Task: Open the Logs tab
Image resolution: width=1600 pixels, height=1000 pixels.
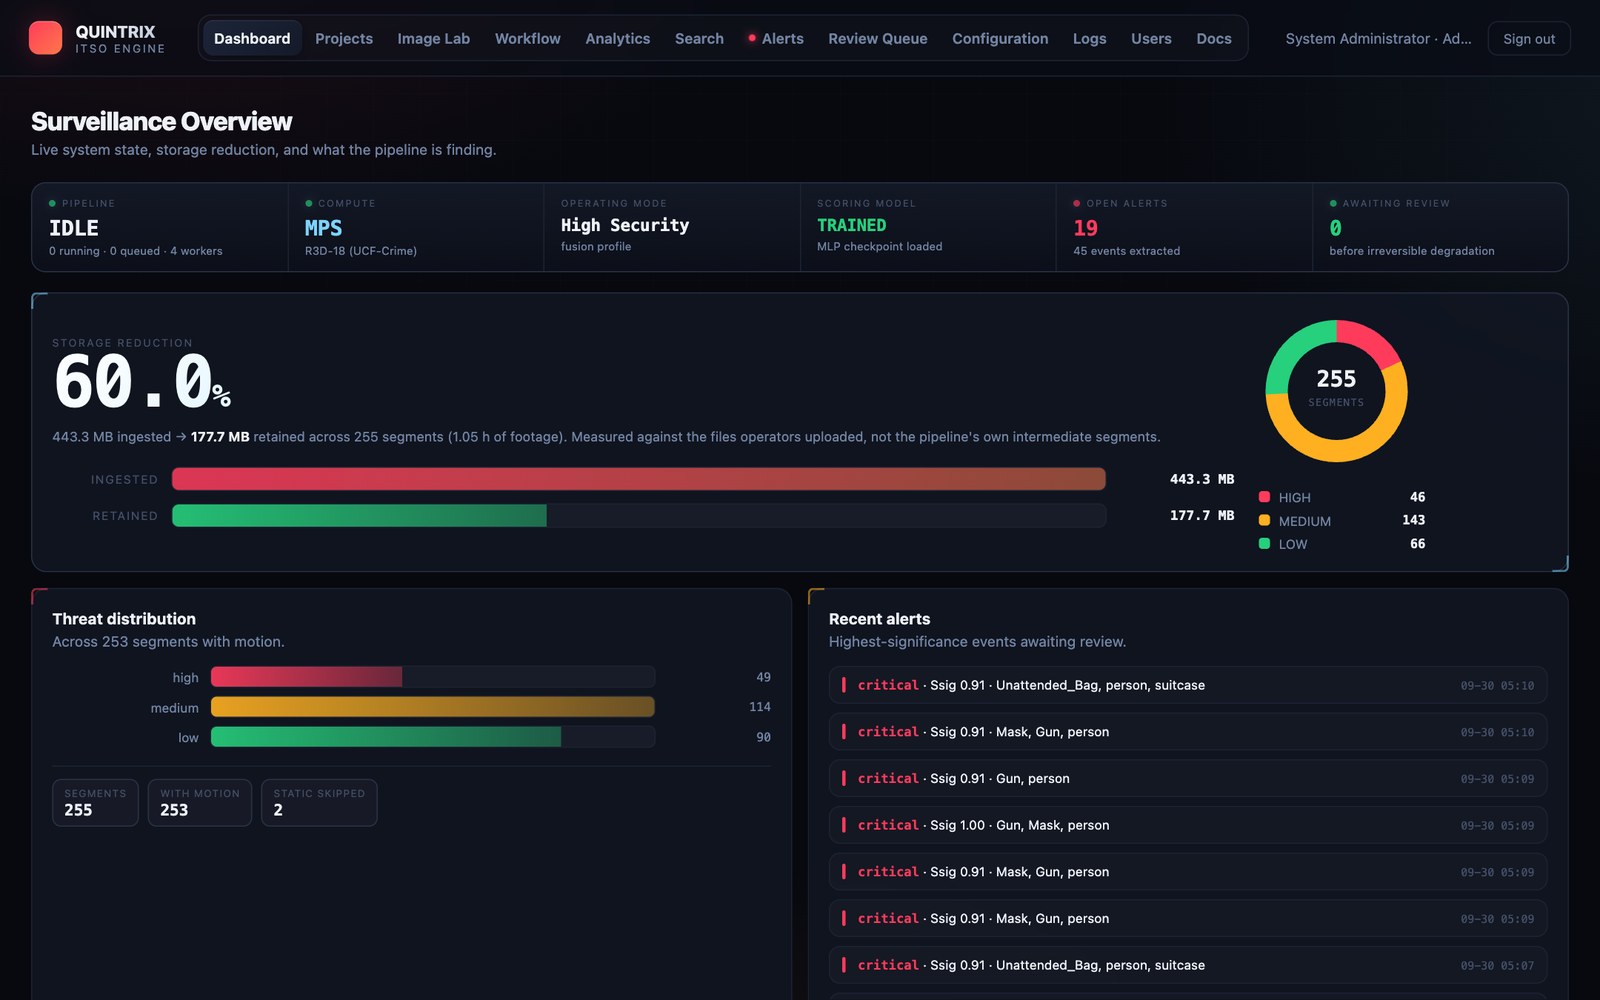Action: pos(1089,38)
